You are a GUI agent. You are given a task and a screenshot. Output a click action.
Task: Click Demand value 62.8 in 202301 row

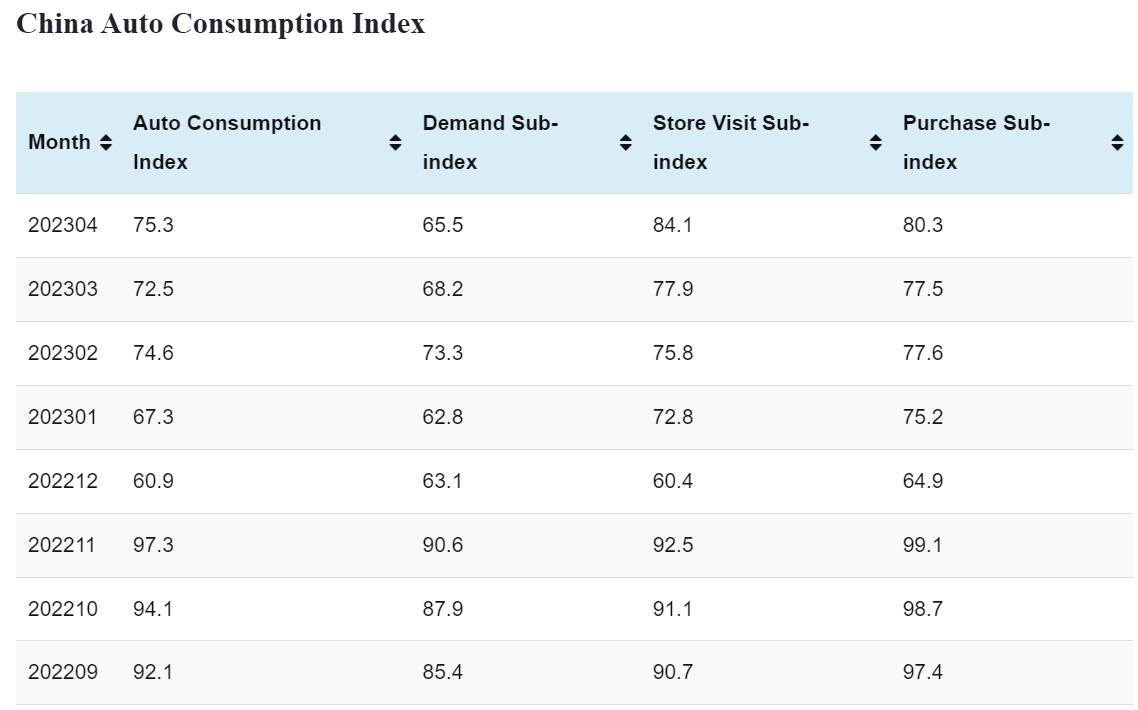point(442,417)
